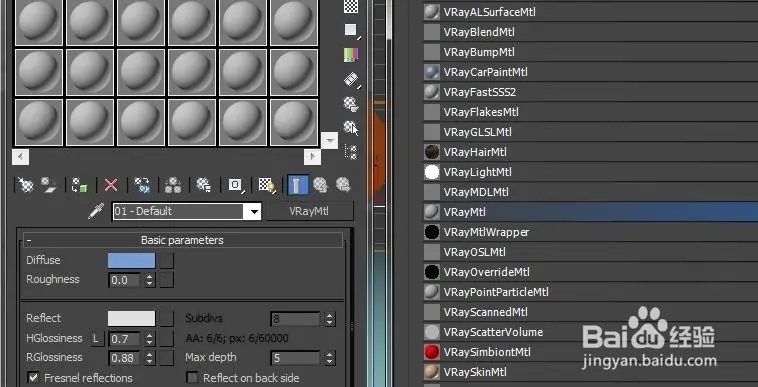Click the RGlossiness spinner arrows
The width and height of the screenshot is (758, 387).
[150, 358]
